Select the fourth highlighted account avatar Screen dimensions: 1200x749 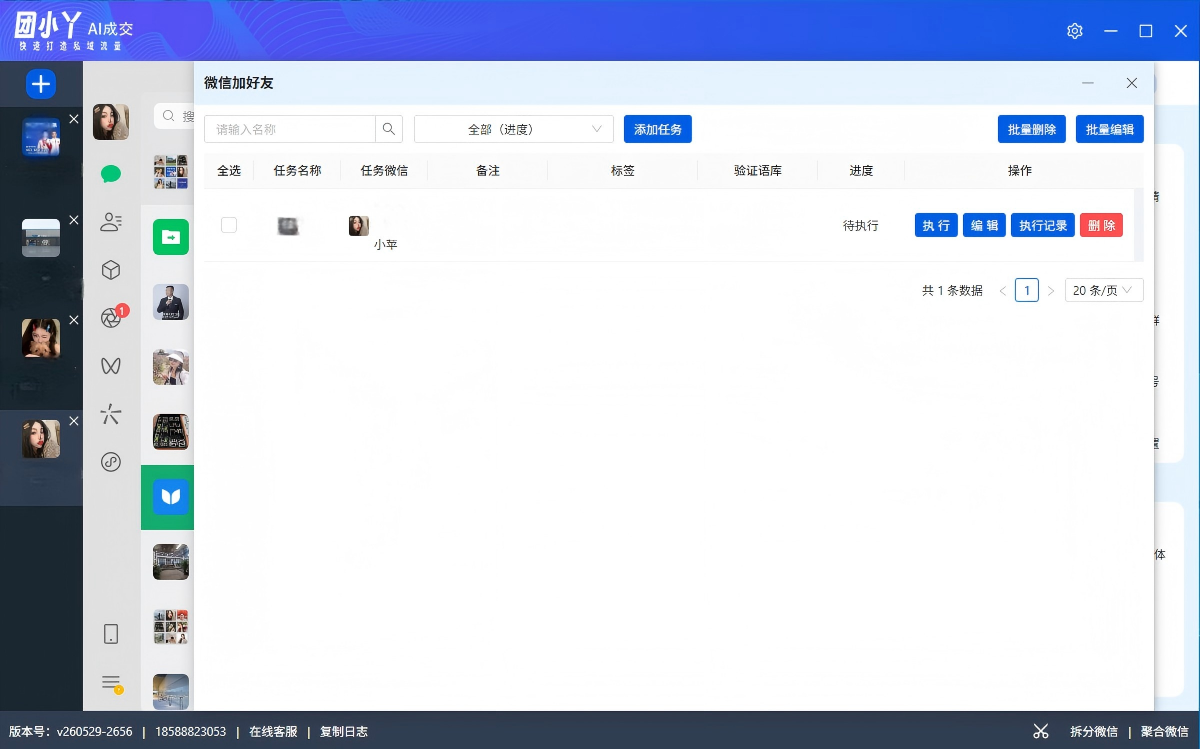41,439
